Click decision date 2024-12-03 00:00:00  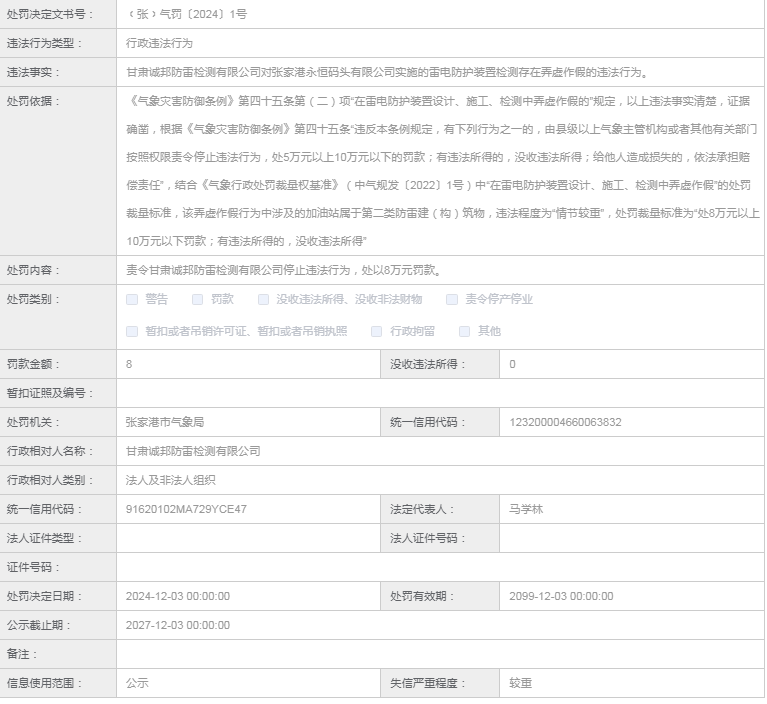[x=178, y=596]
